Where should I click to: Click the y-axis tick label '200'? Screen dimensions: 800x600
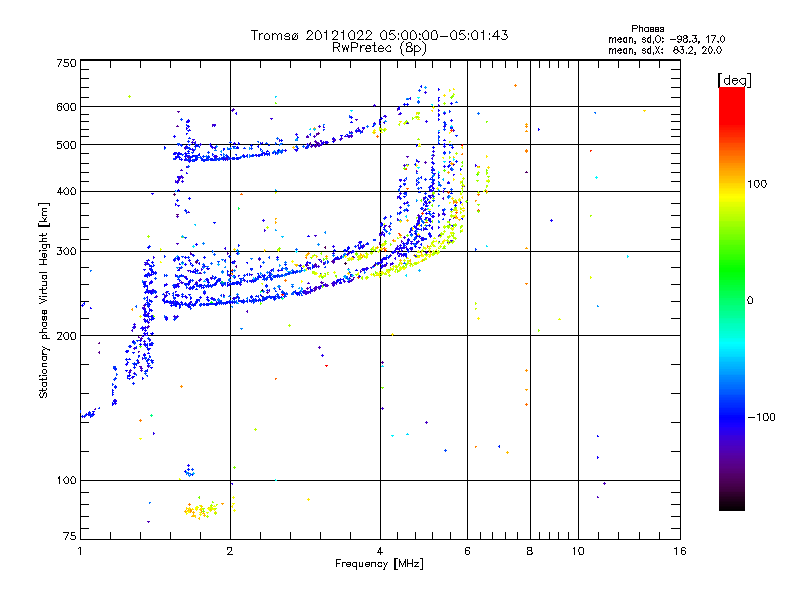66,336
